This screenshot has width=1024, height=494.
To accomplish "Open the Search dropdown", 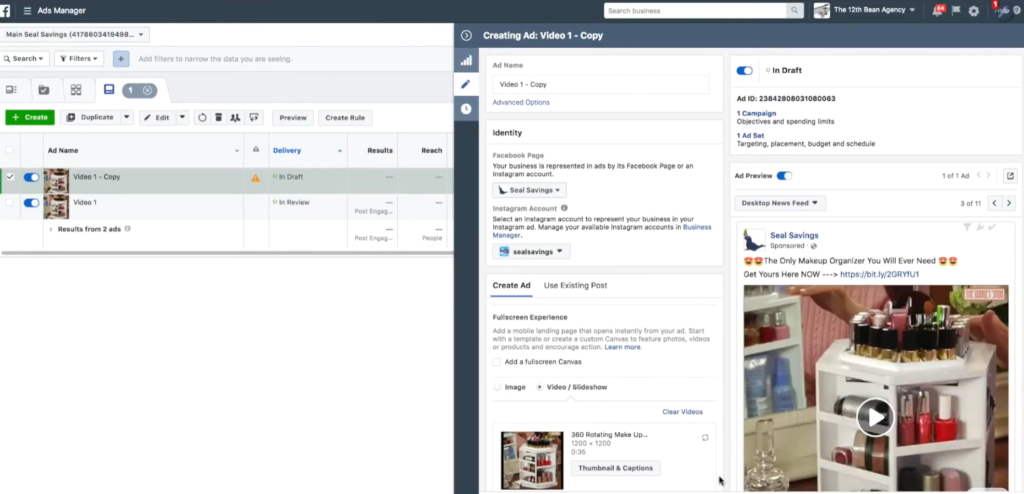I will [x=24, y=59].
